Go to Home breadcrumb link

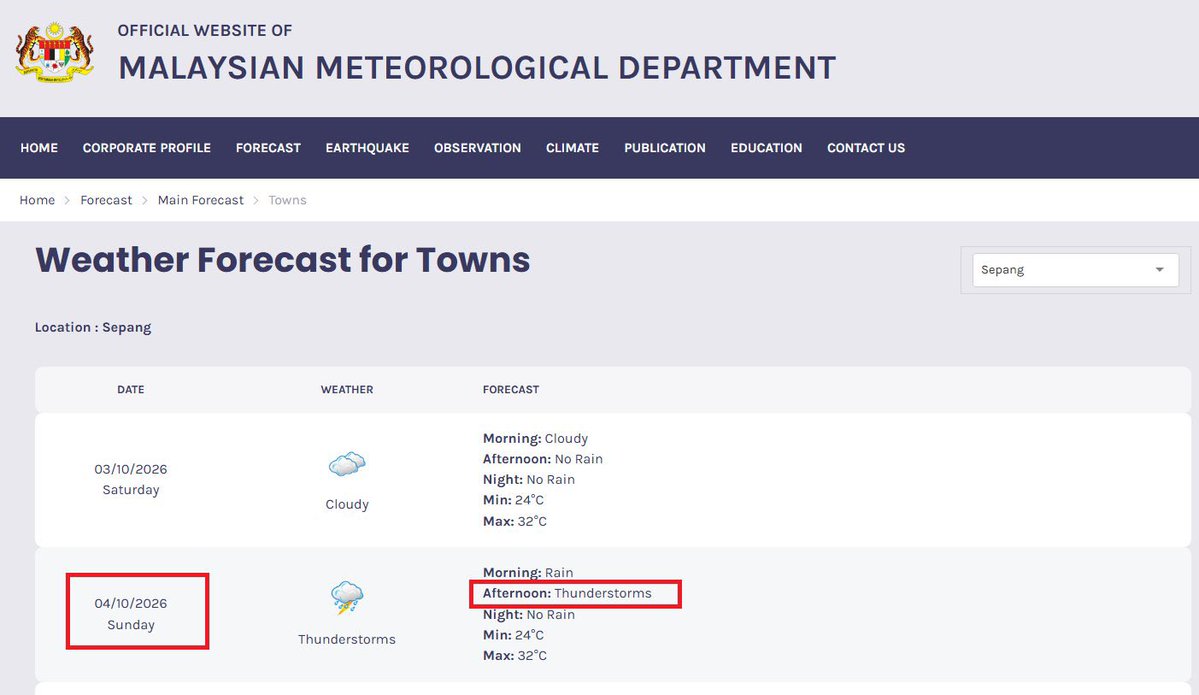(37, 200)
